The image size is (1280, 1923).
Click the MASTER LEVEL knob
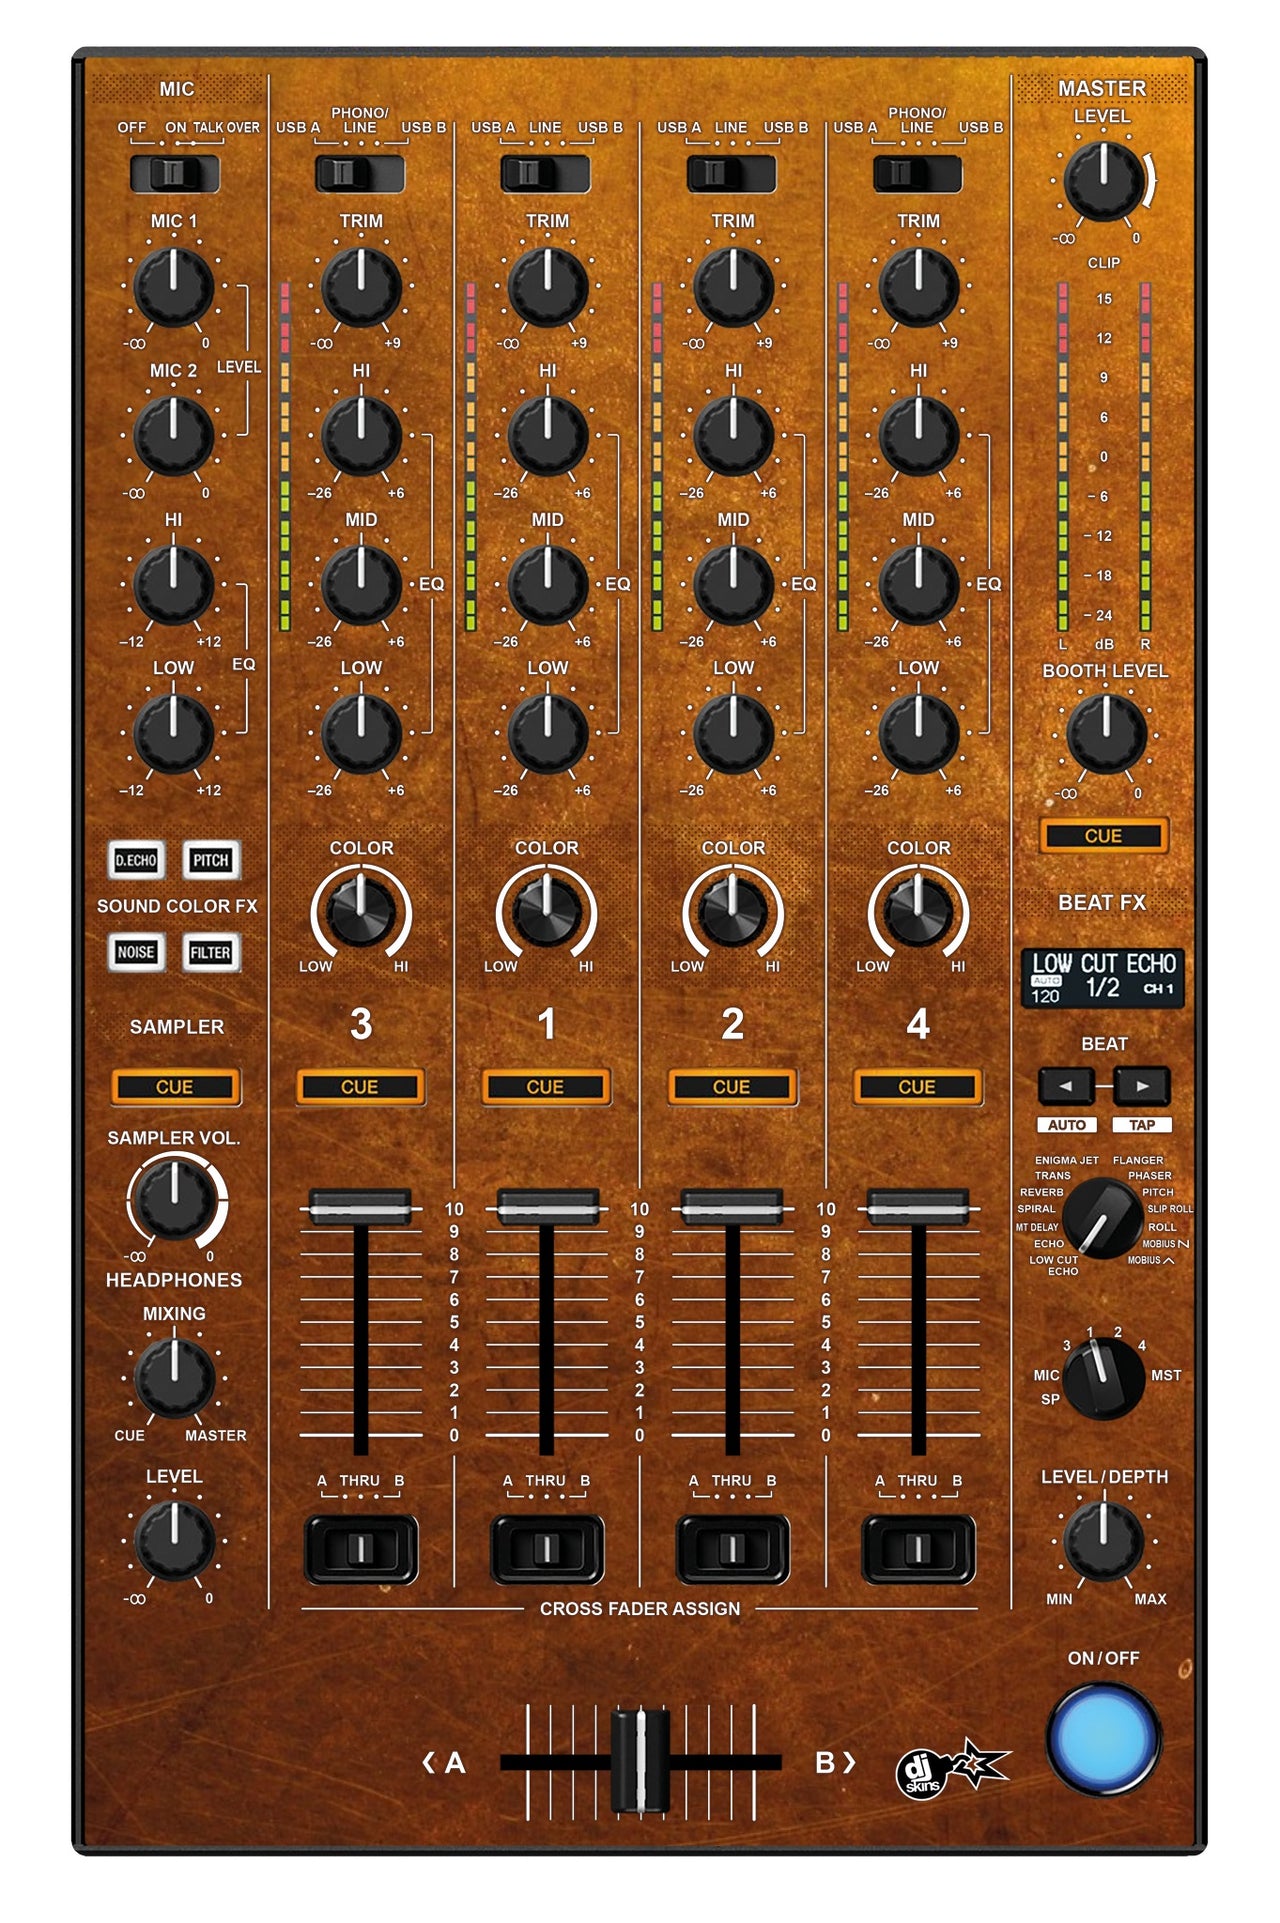coord(1104,182)
